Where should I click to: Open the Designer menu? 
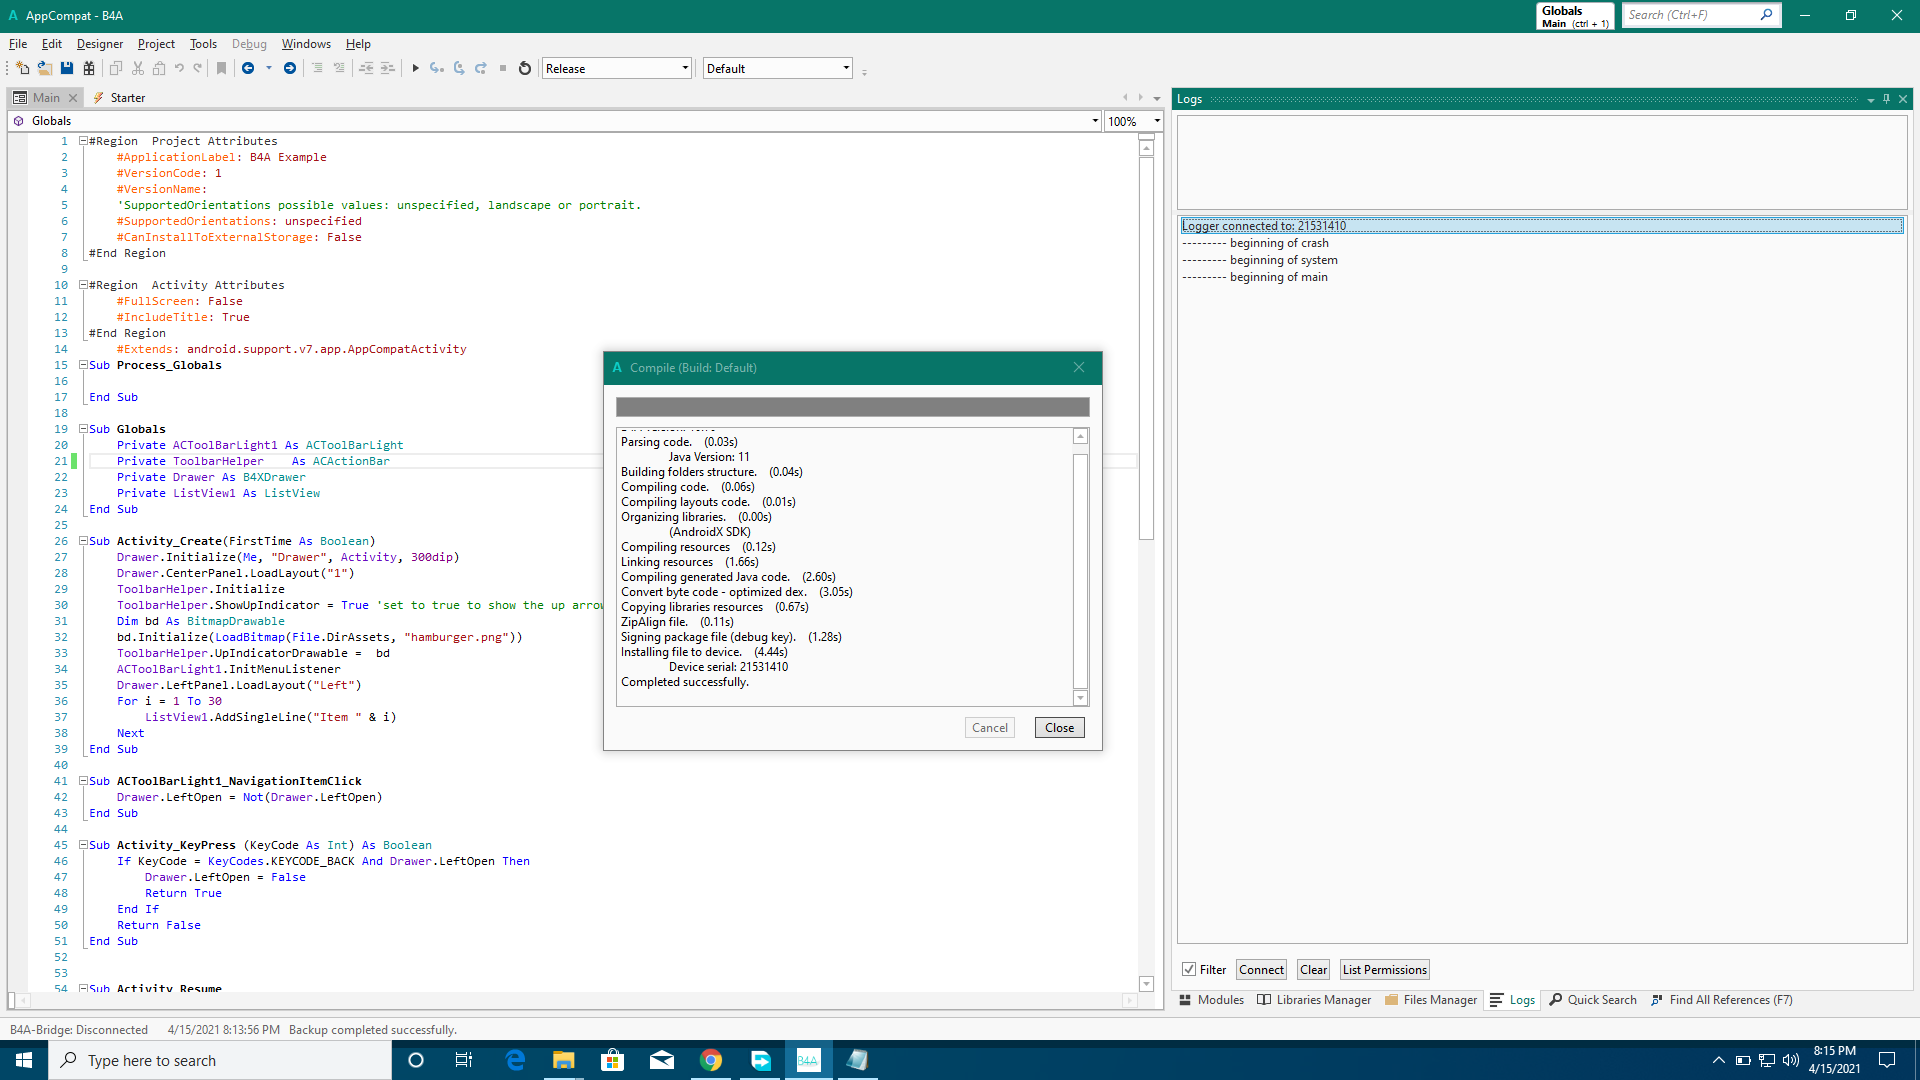click(x=99, y=44)
